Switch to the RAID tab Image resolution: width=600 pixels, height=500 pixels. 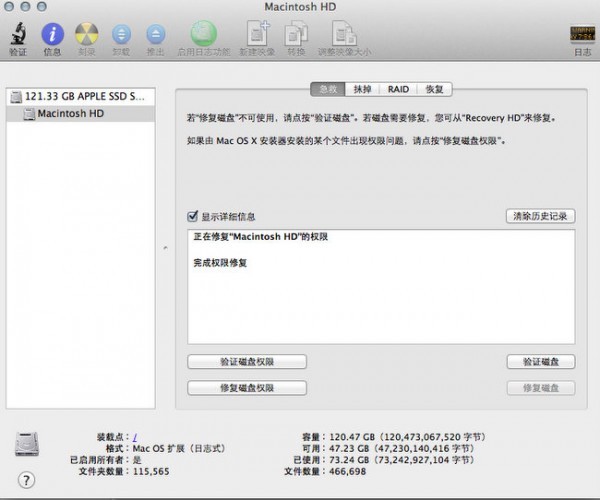(398, 89)
